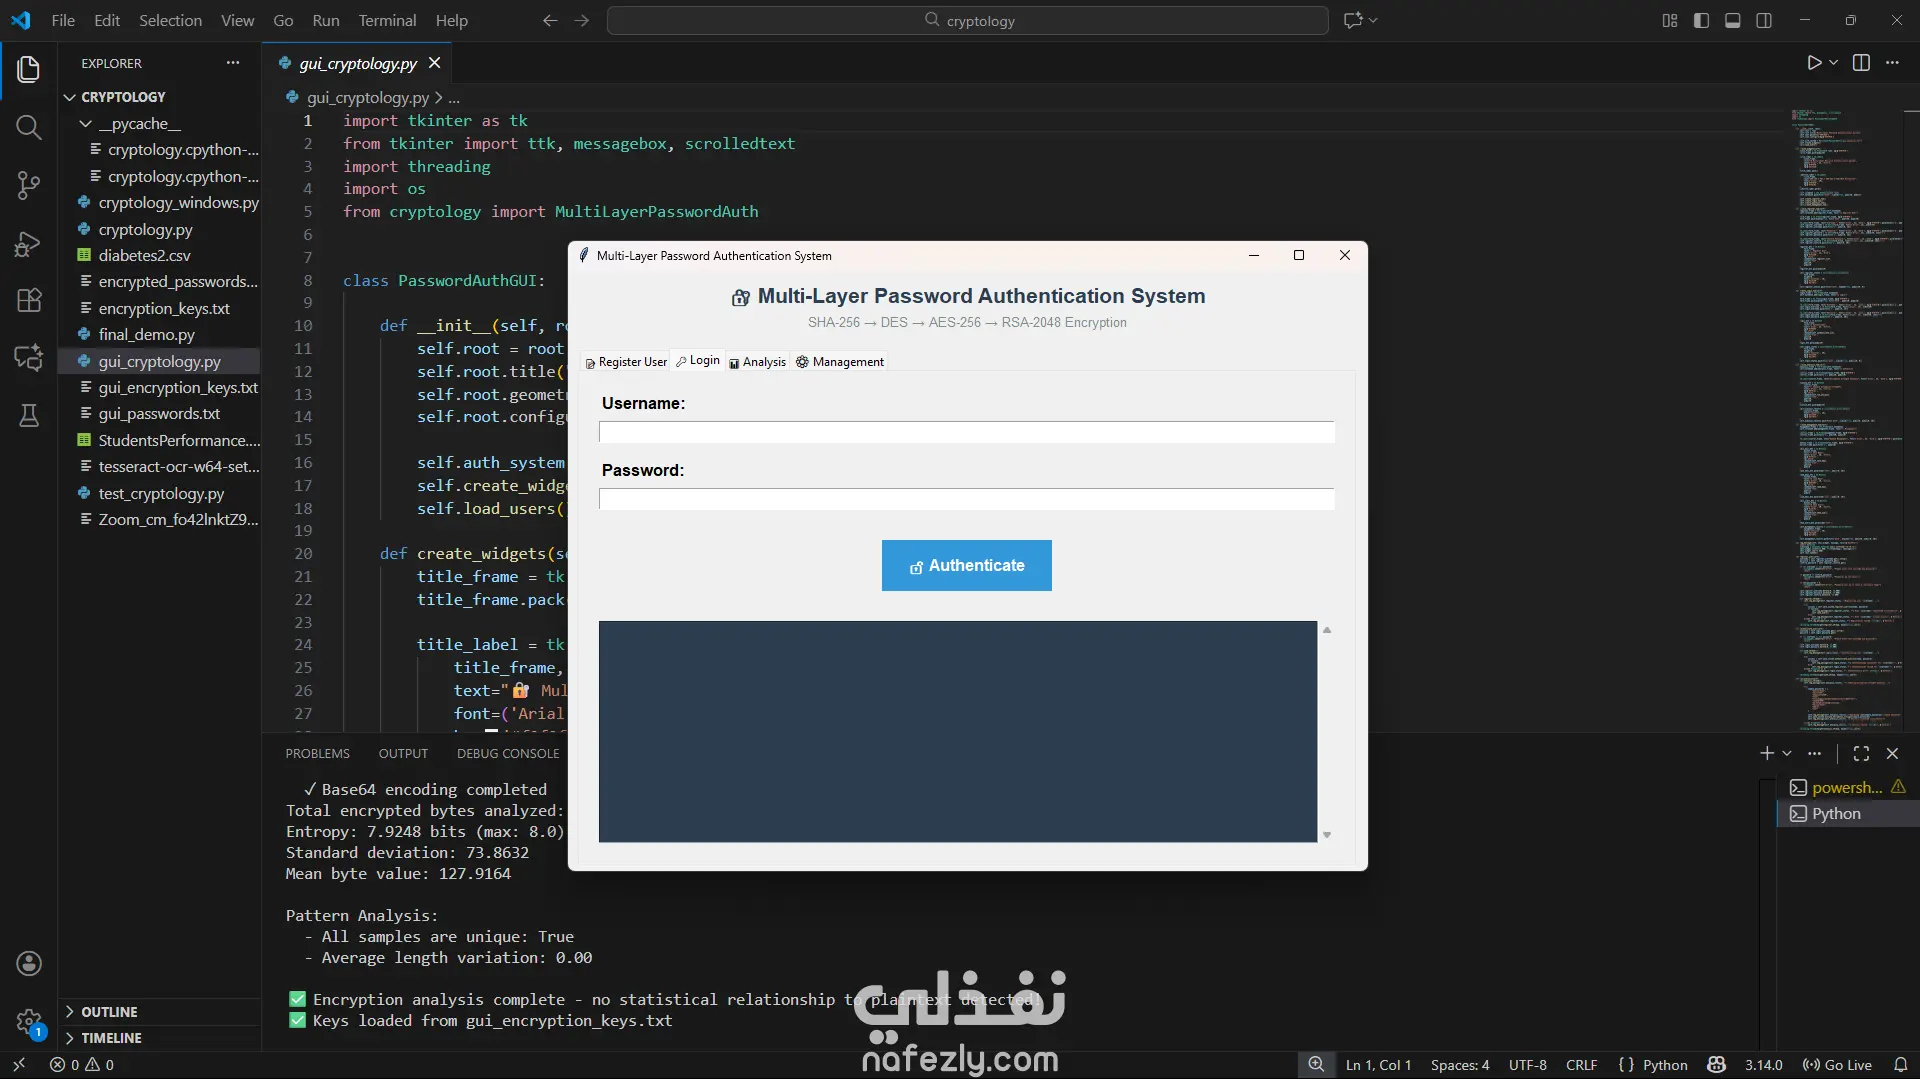This screenshot has height=1079, width=1920.
Task: Click the output box scrollbar down arrow
Action: point(1327,835)
